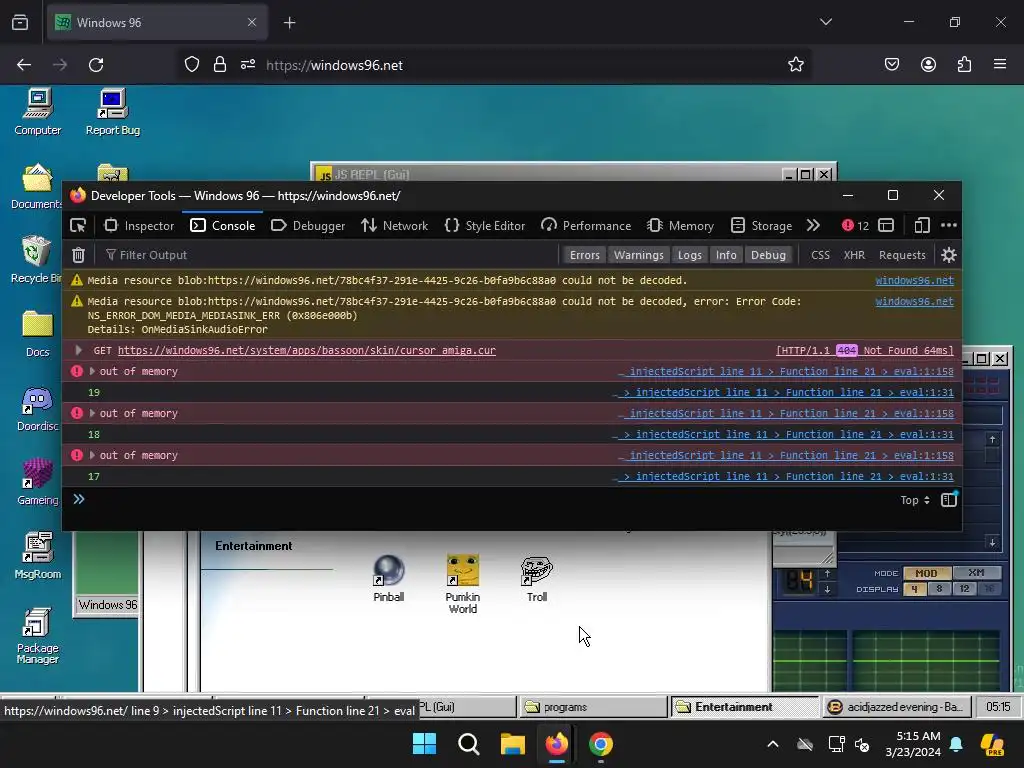Reload the page in Firefox
1024x768 pixels.
click(x=96, y=65)
